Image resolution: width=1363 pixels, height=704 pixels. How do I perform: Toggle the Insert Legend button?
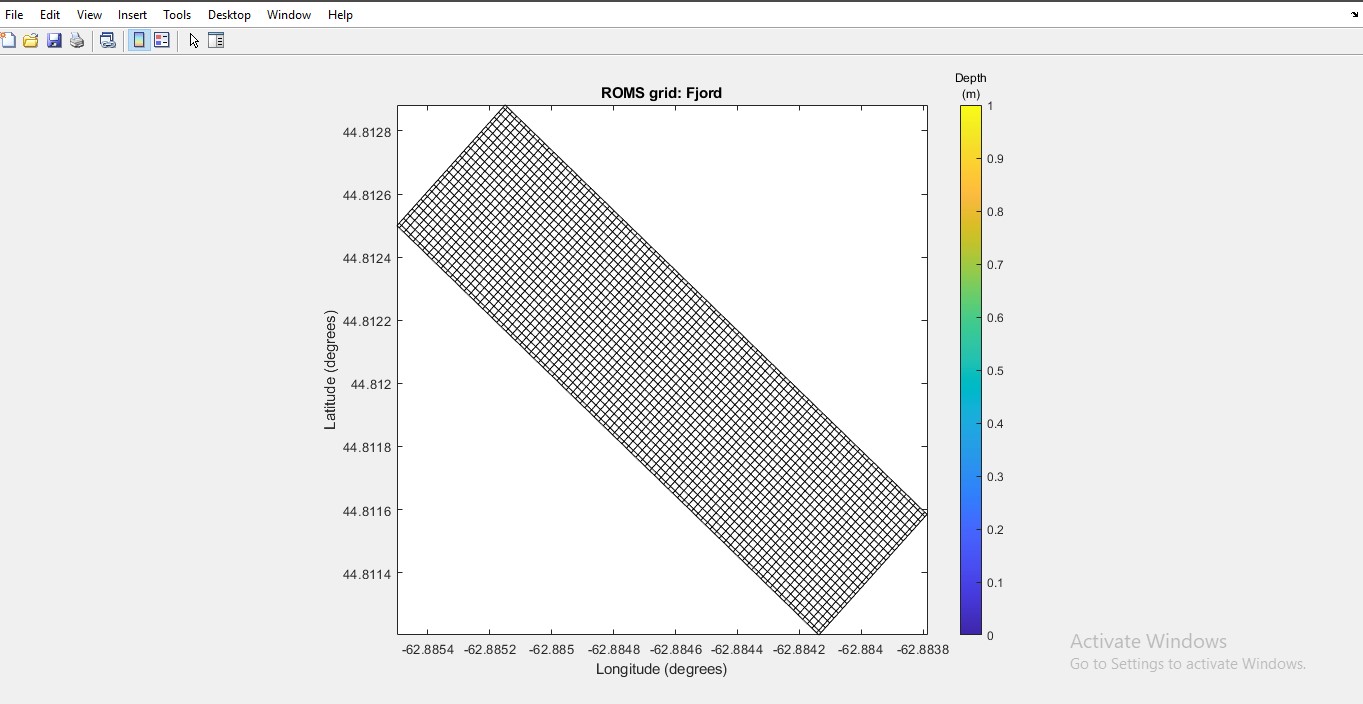pos(161,41)
